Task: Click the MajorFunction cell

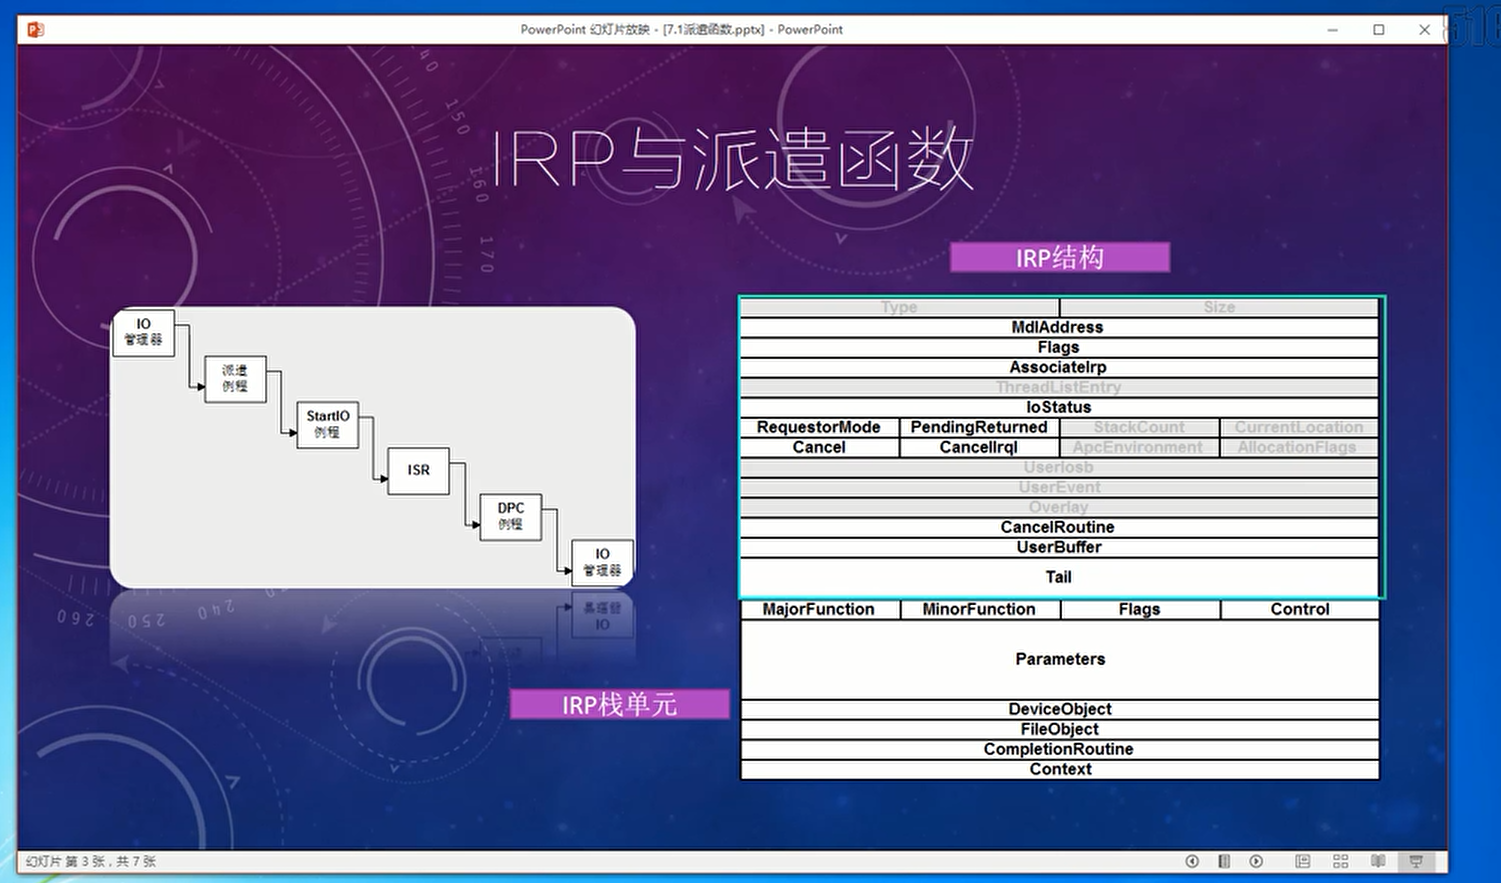Action: click(x=819, y=609)
